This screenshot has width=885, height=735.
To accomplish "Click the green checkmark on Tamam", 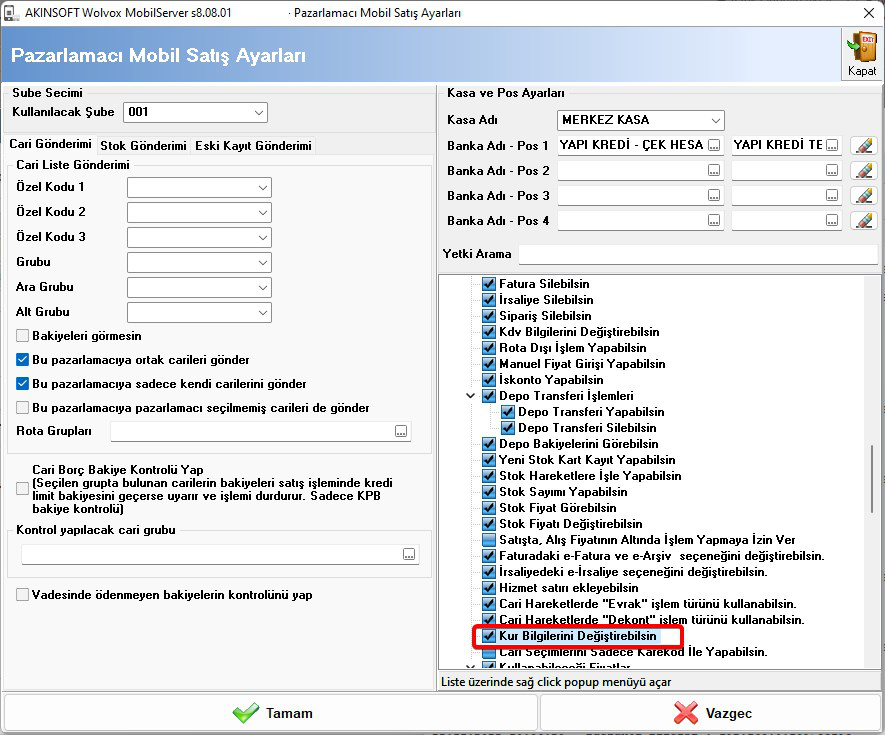I will [246, 713].
